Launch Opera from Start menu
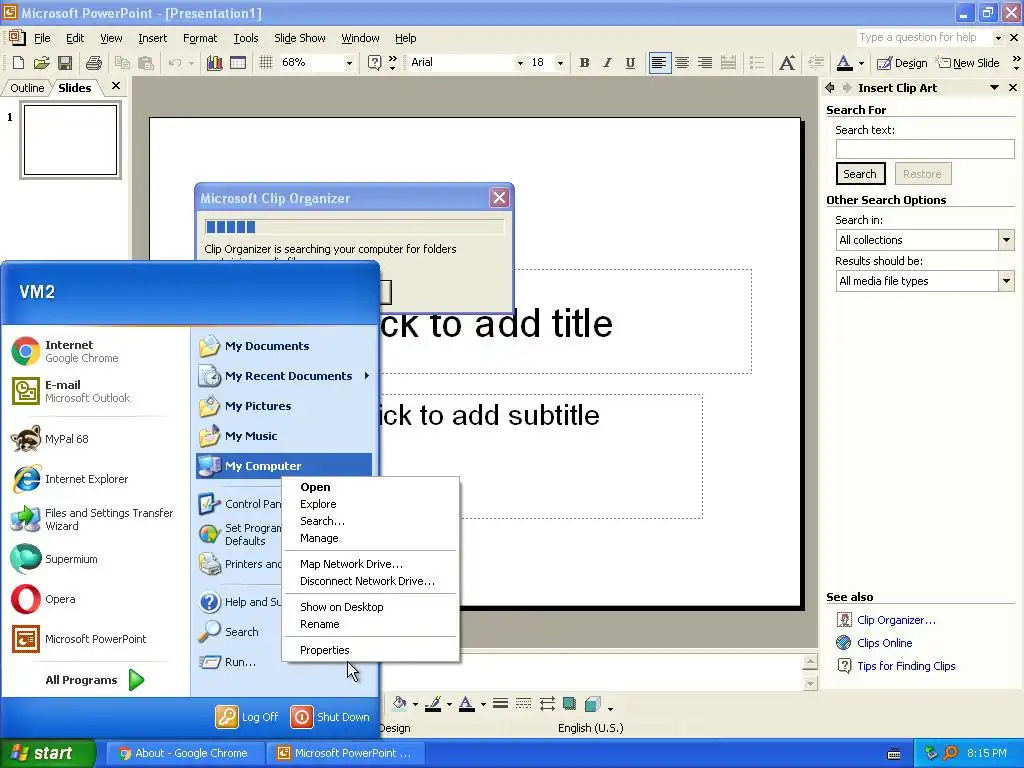This screenshot has width=1024, height=768. pos(97,599)
